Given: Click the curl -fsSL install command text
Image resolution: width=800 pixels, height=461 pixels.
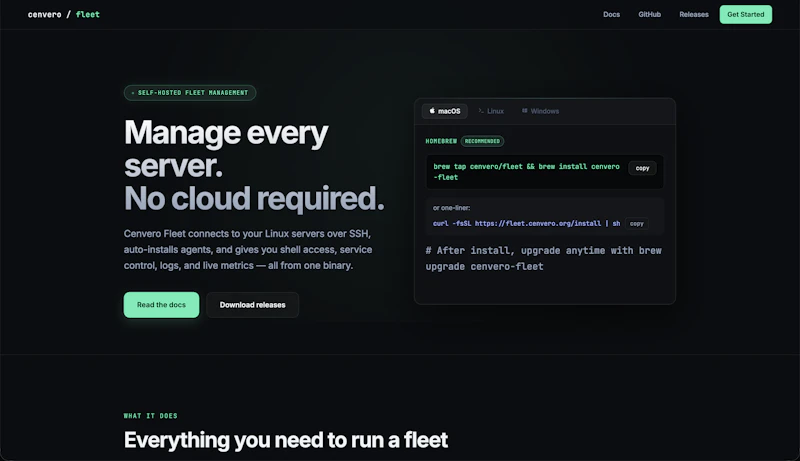Looking at the screenshot, I should [x=527, y=224].
